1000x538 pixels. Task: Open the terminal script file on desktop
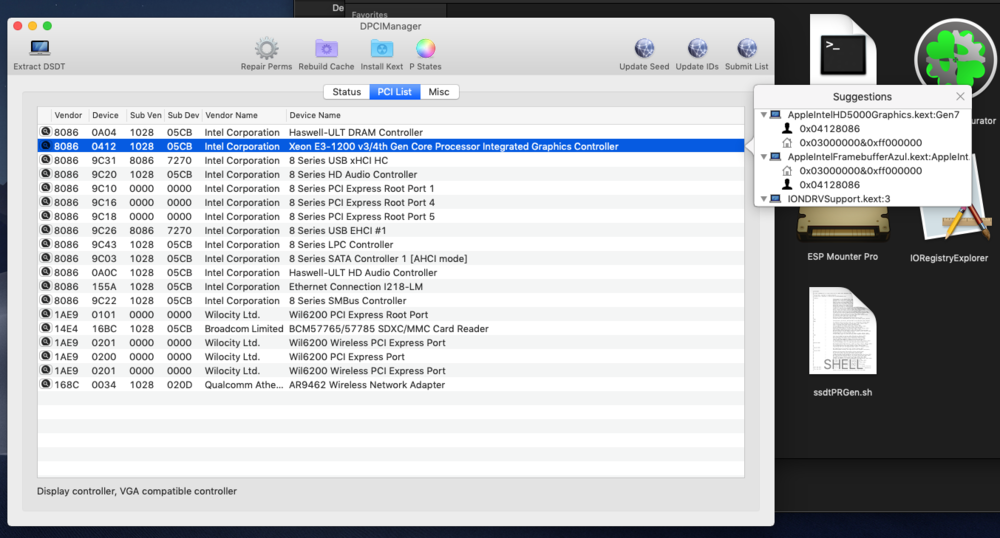(x=842, y=50)
